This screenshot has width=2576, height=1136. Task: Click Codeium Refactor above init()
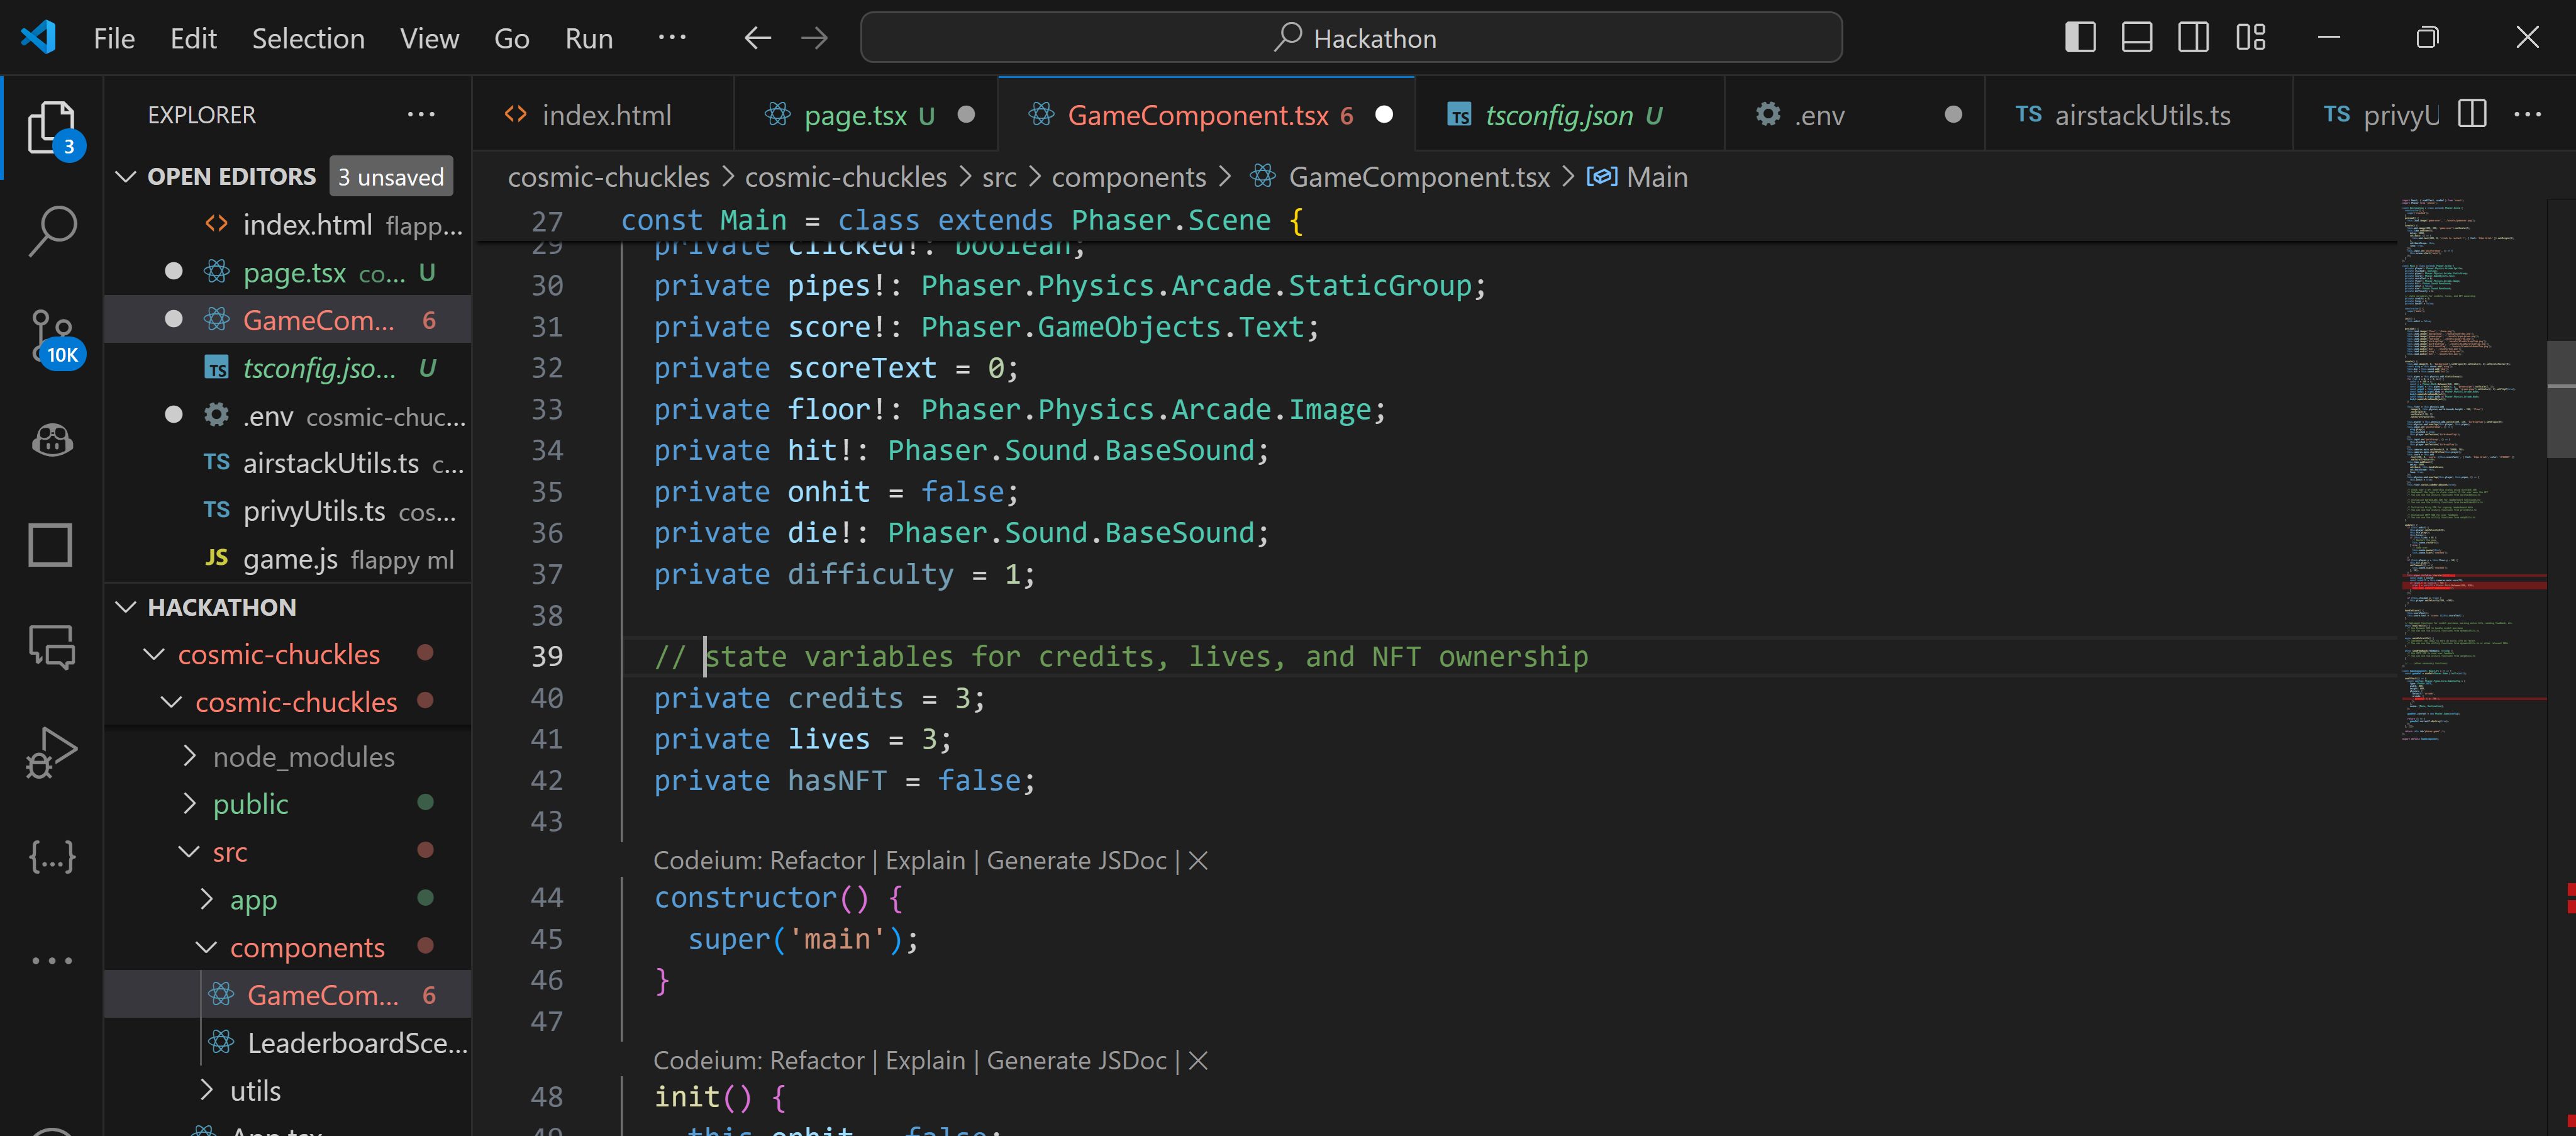[816, 1061]
